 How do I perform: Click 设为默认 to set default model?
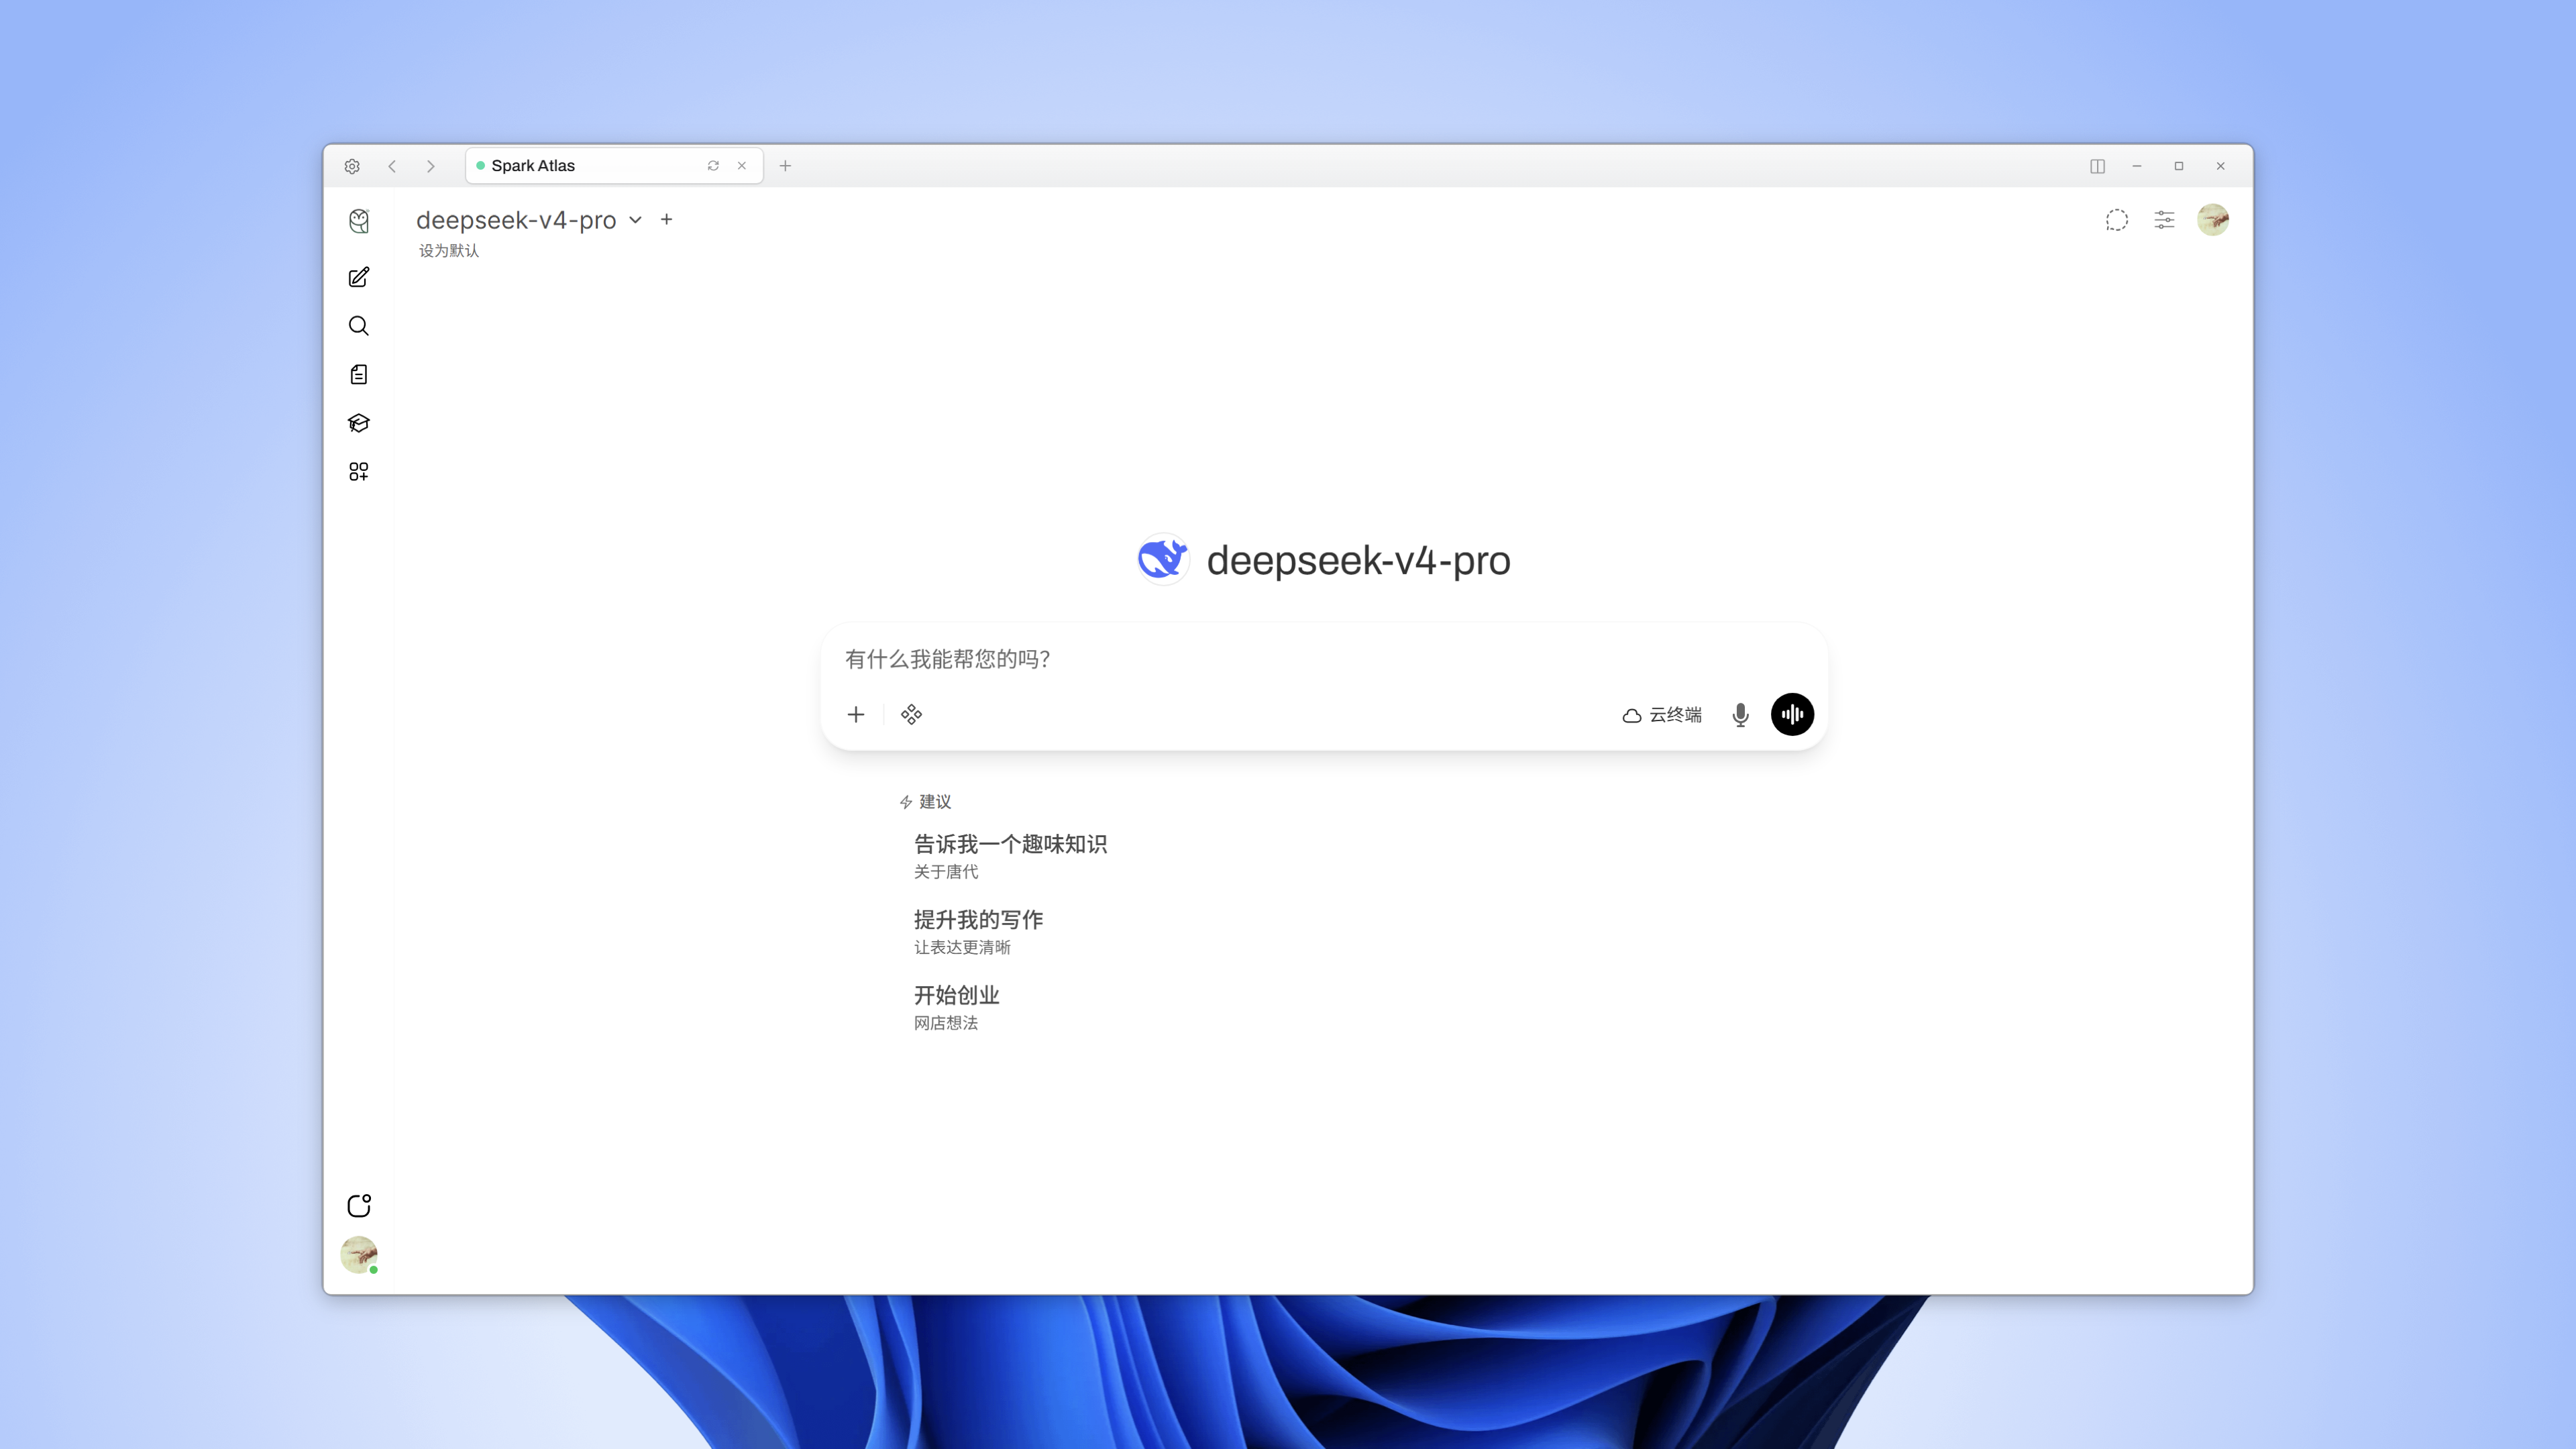point(449,250)
